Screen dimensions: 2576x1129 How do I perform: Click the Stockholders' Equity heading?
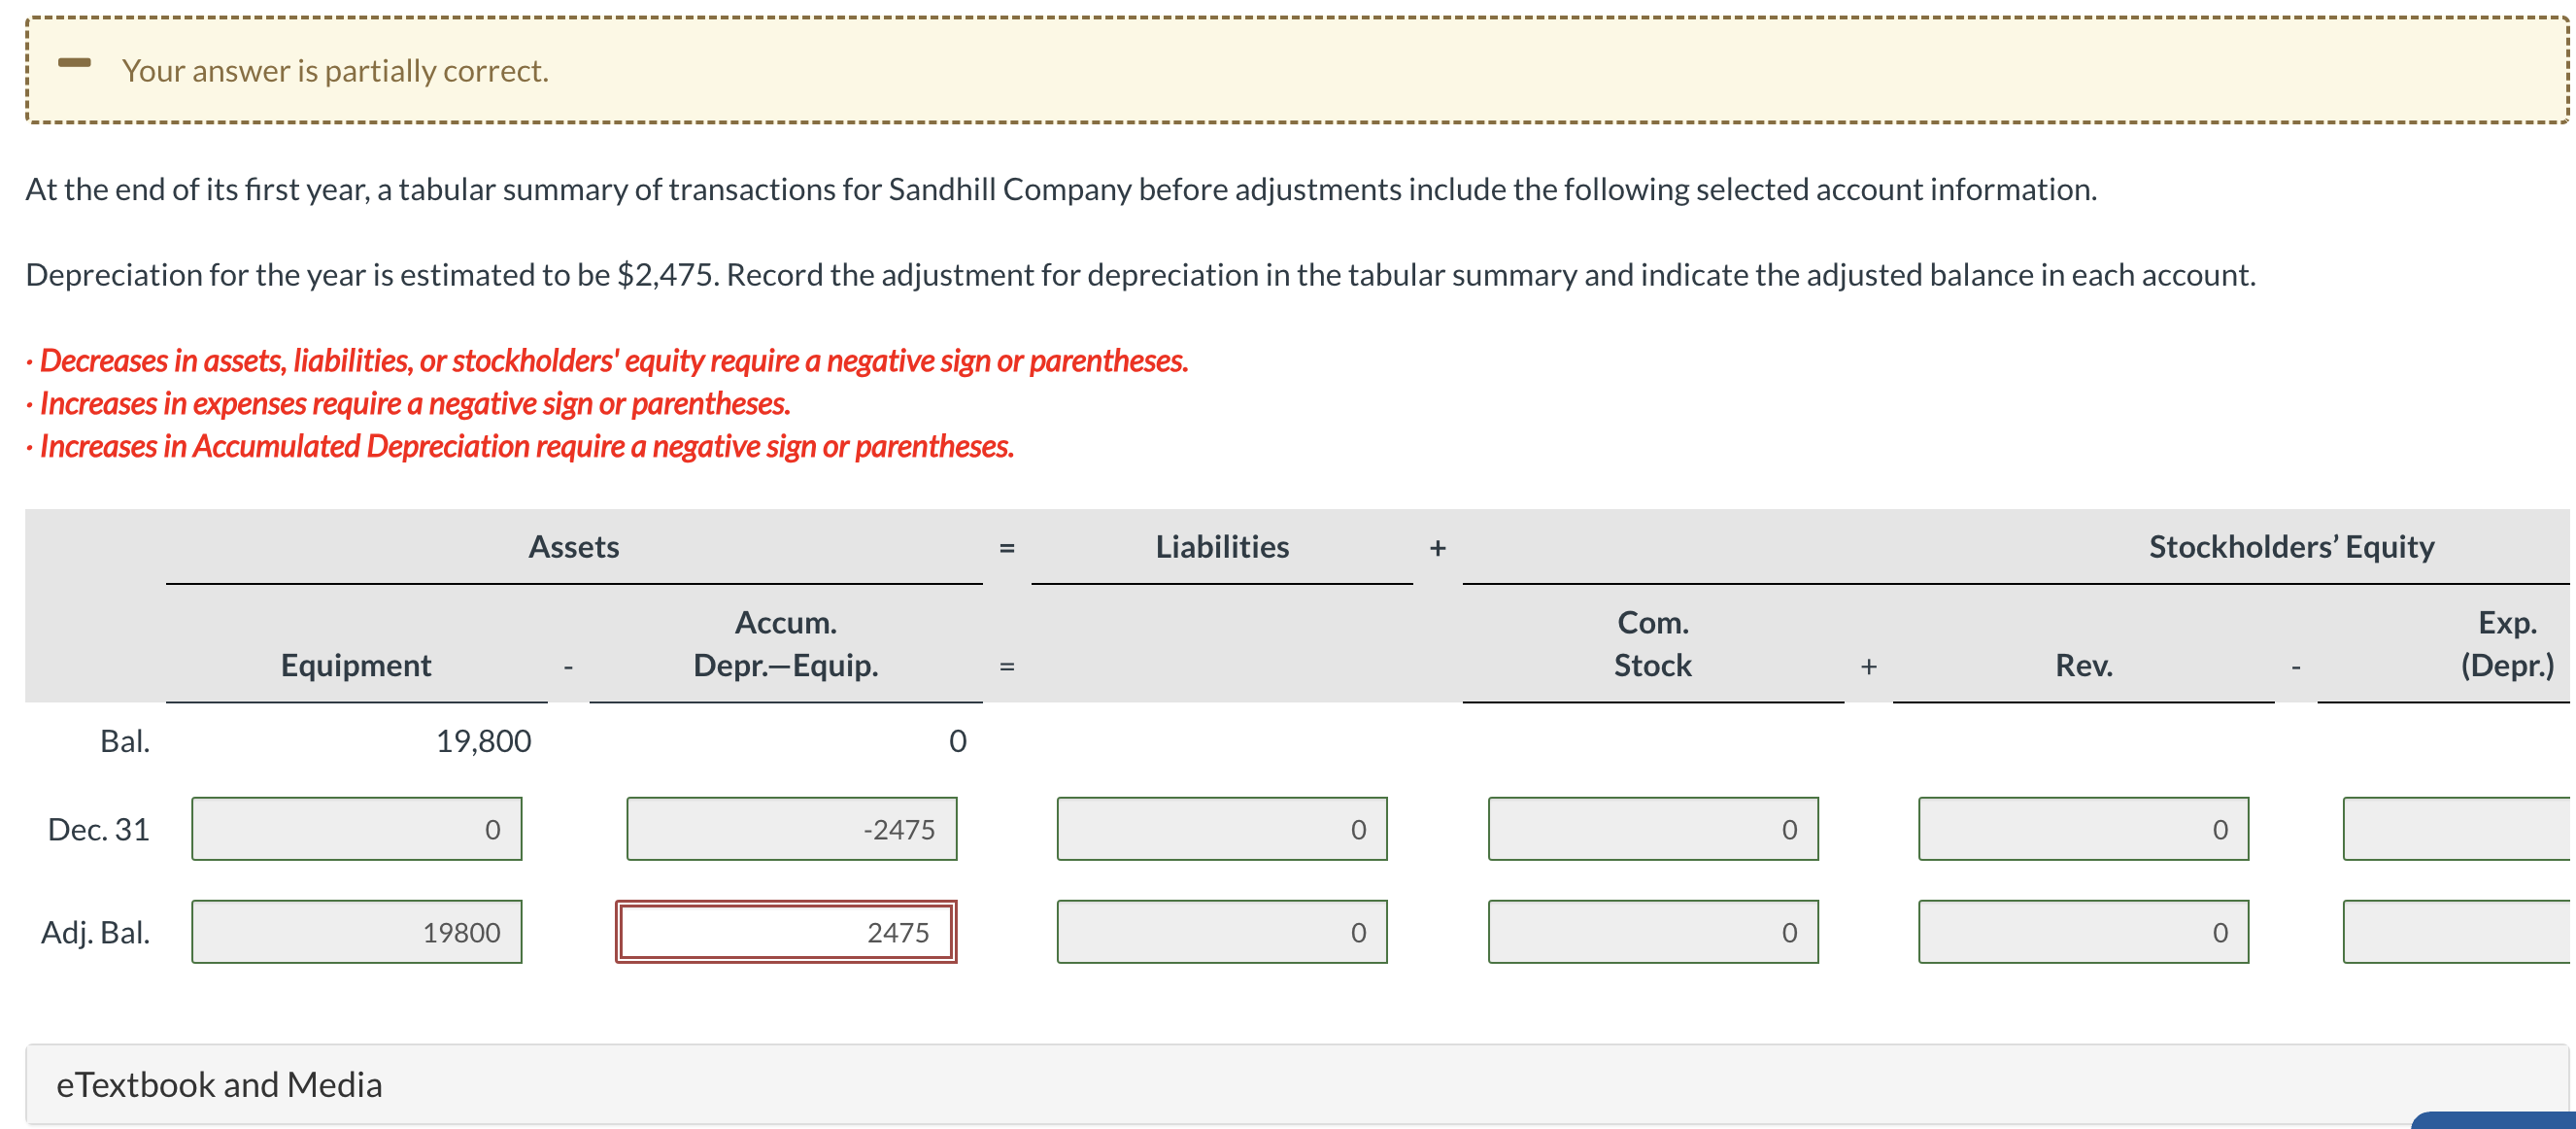click(2290, 547)
